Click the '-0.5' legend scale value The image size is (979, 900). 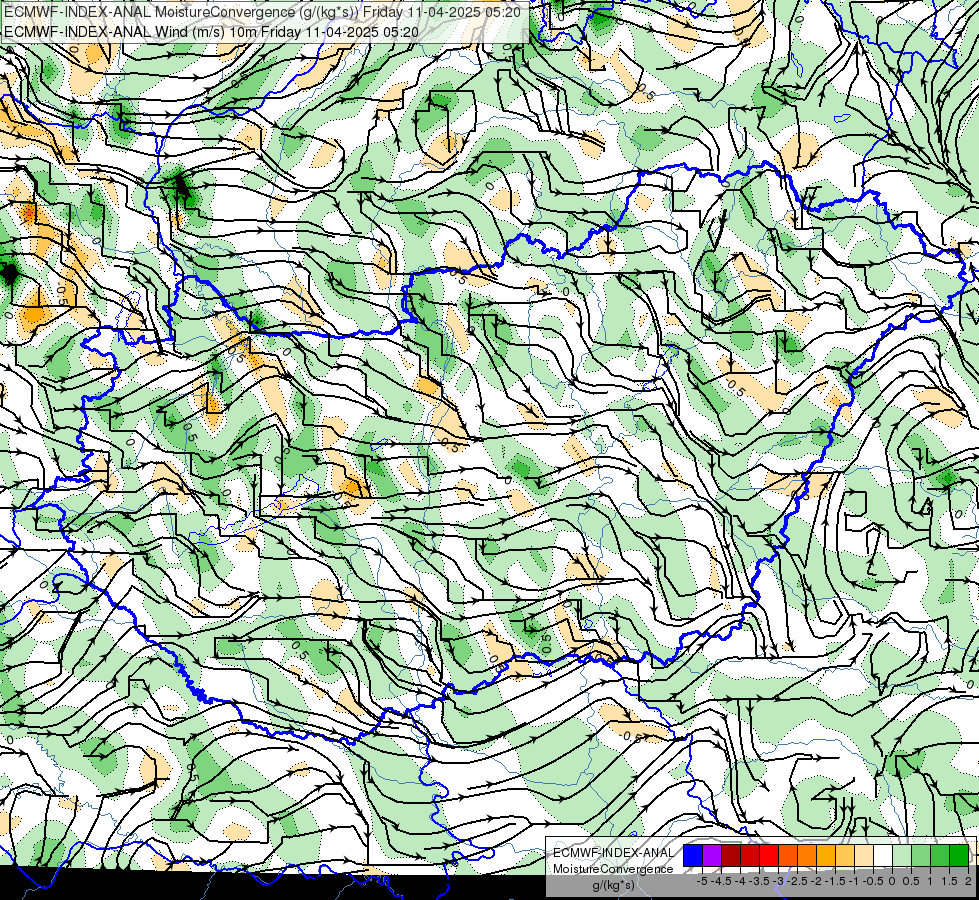tap(873, 881)
